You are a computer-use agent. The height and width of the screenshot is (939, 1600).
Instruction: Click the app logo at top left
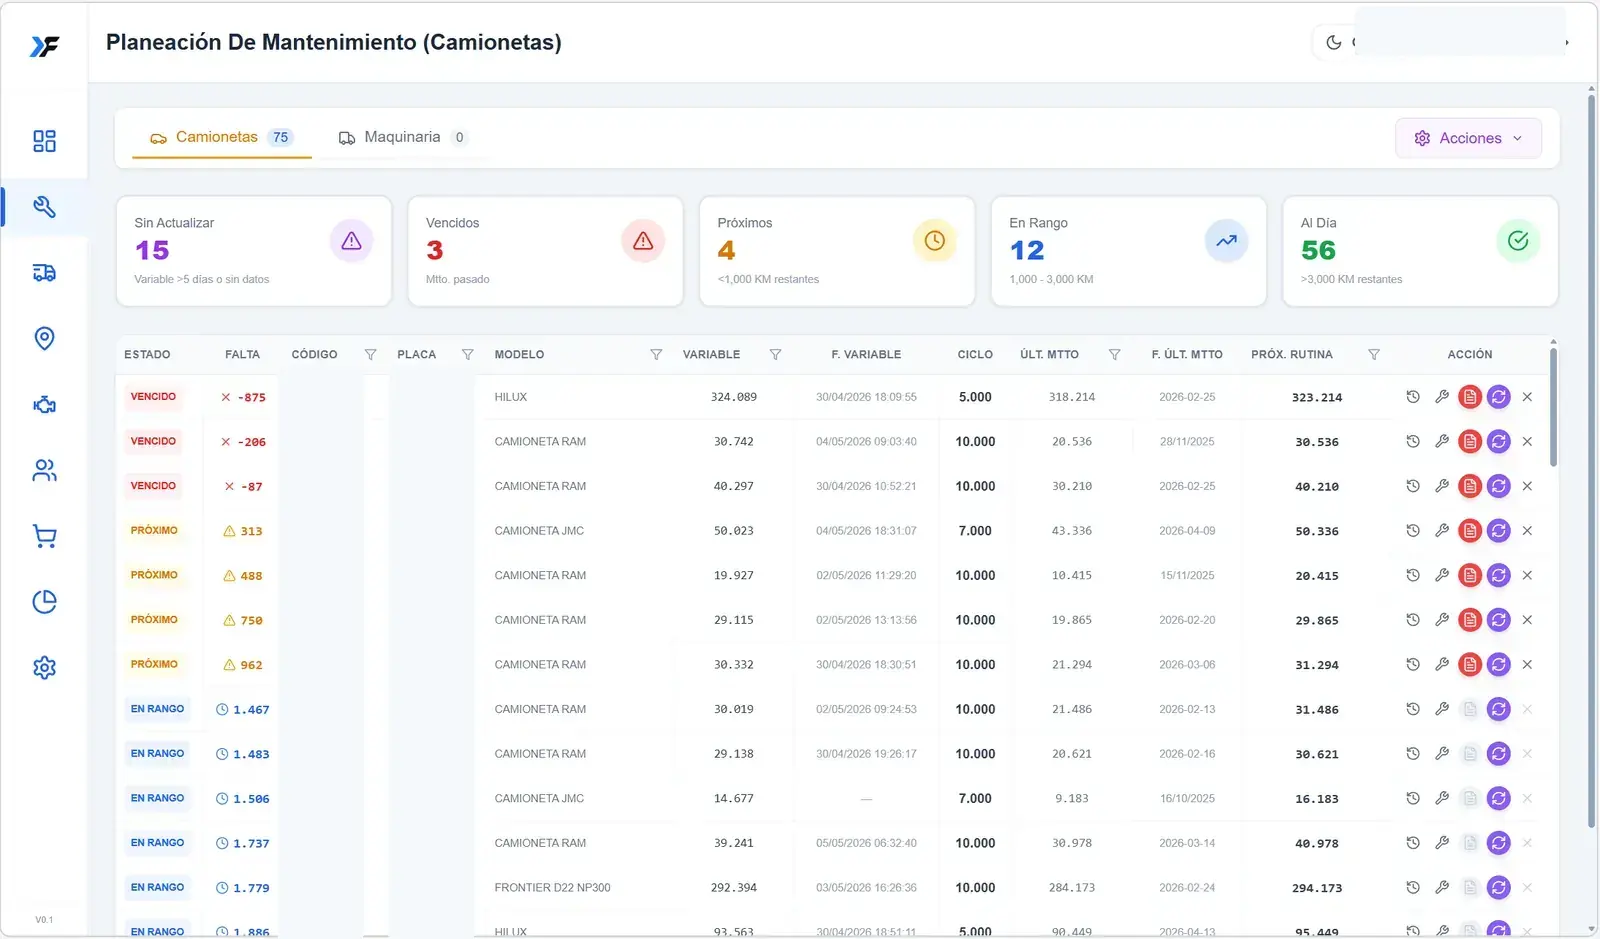[44, 46]
